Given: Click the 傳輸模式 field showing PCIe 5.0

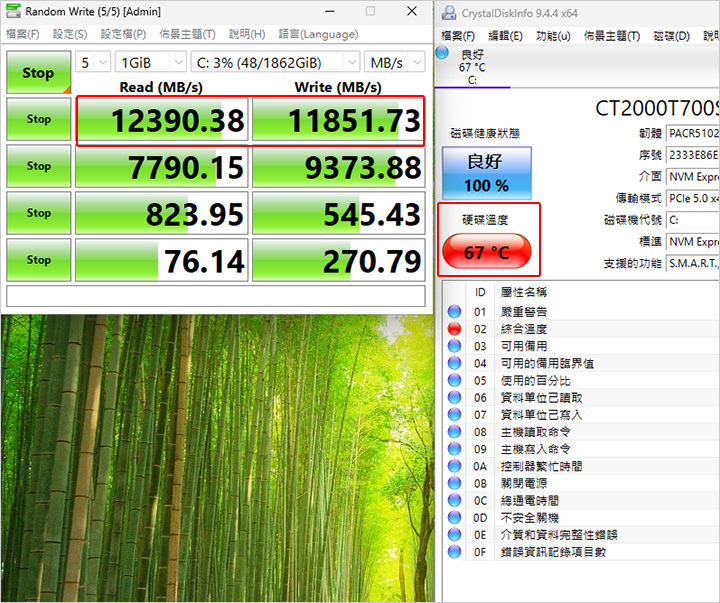Looking at the screenshot, I should tap(692, 198).
